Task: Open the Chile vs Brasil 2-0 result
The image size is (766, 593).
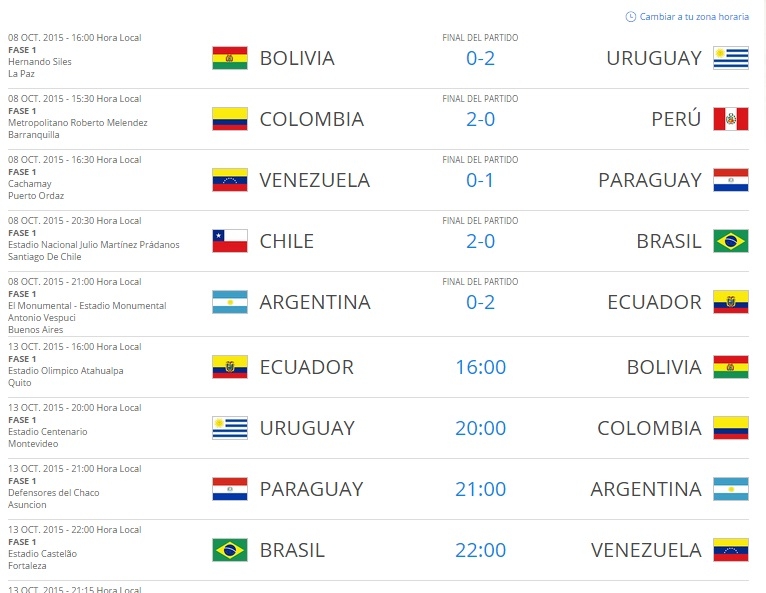Action: pyautogui.click(x=480, y=241)
